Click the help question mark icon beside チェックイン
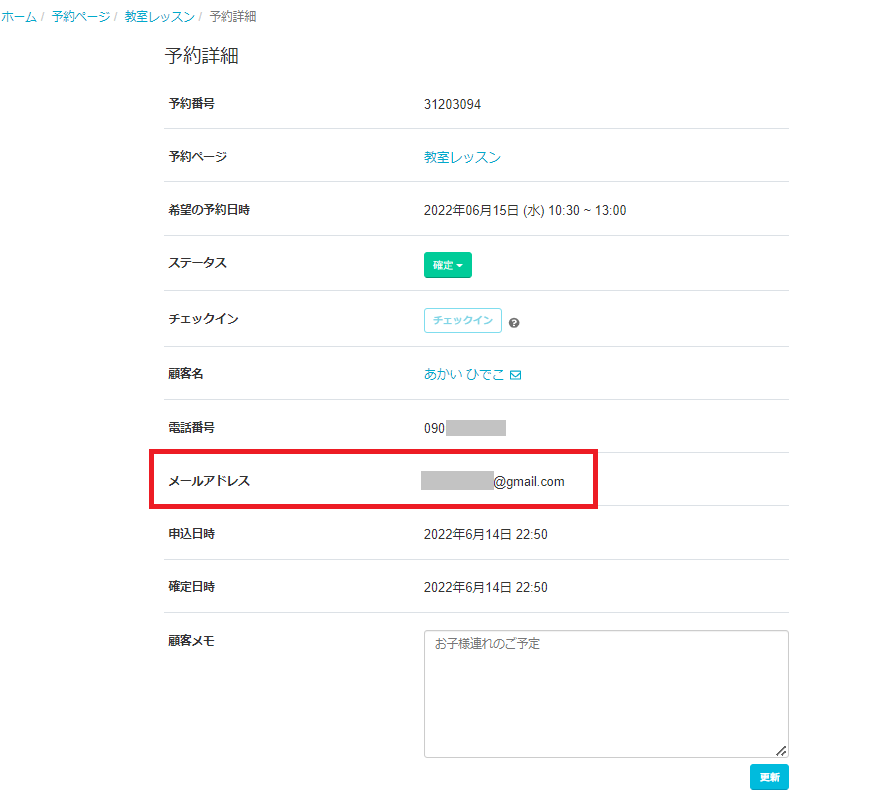 pos(514,323)
